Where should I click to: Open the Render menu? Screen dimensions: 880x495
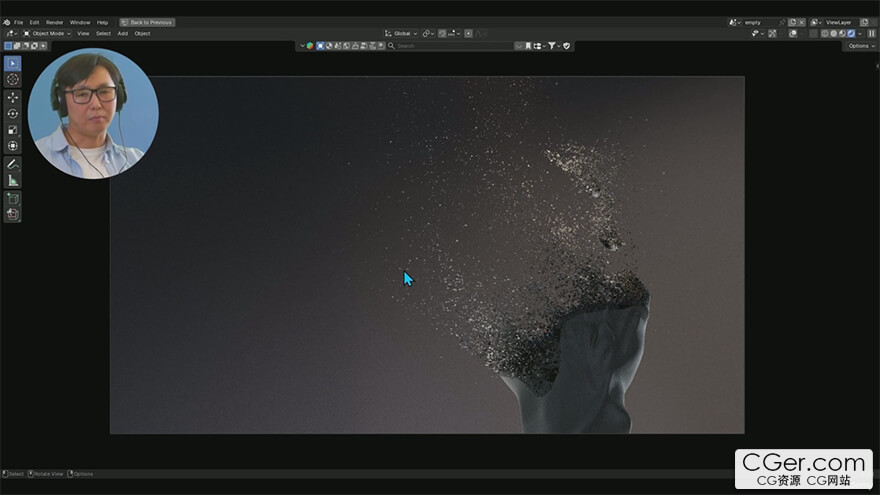pyautogui.click(x=54, y=22)
